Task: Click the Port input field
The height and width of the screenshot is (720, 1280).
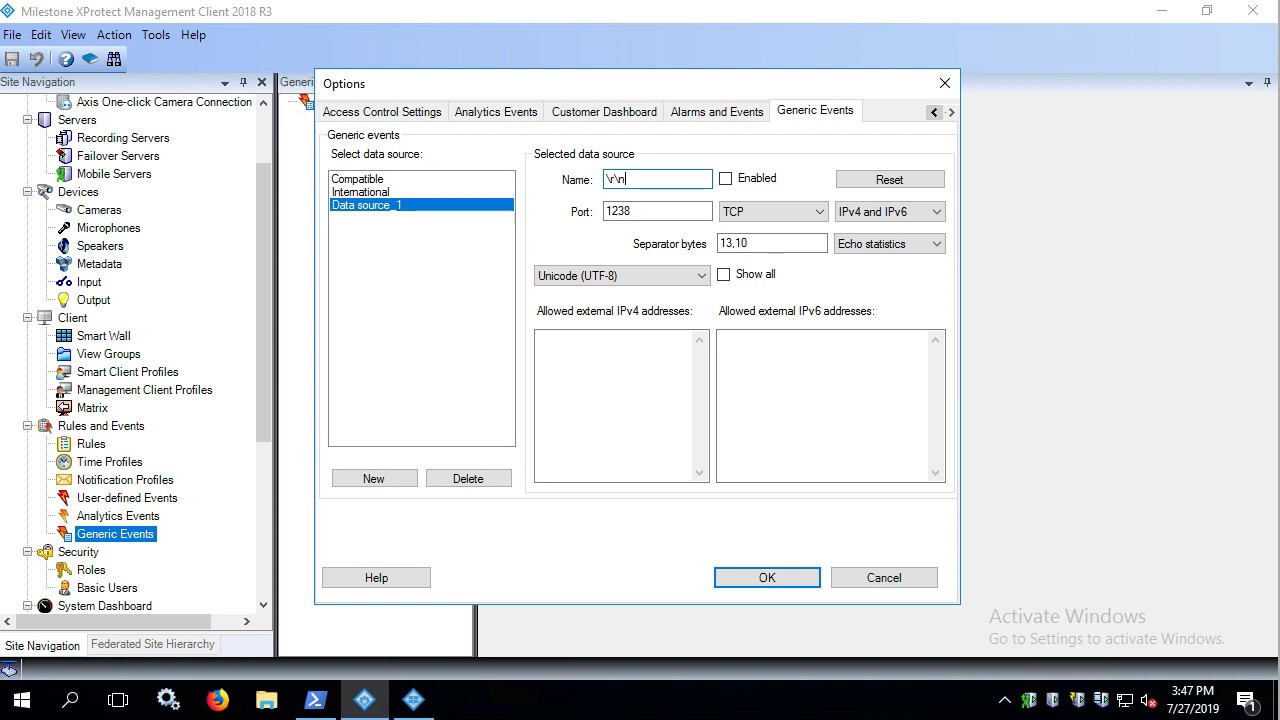Action: tap(658, 211)
